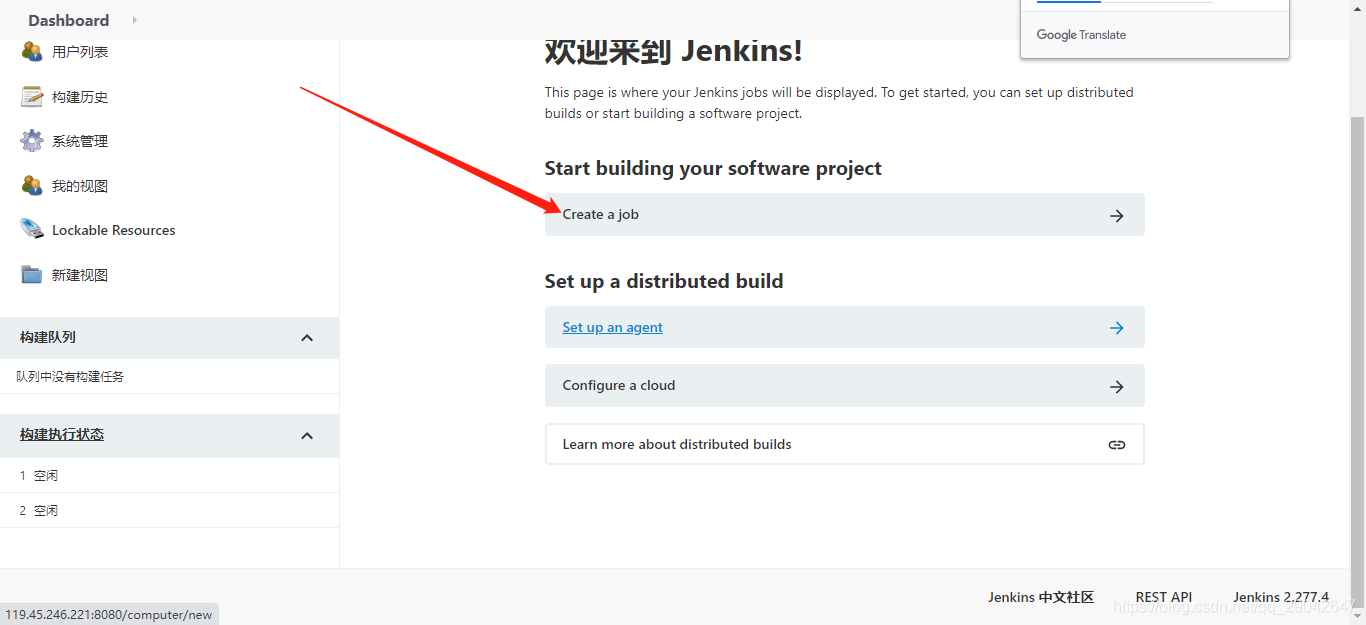Click the Lockable Resources drive icon

[x=32, y=229]
